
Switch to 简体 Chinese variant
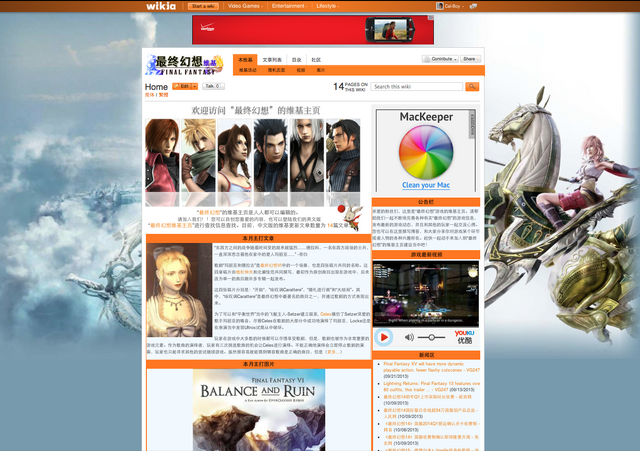pyautogui.click(x=149, y=95)
